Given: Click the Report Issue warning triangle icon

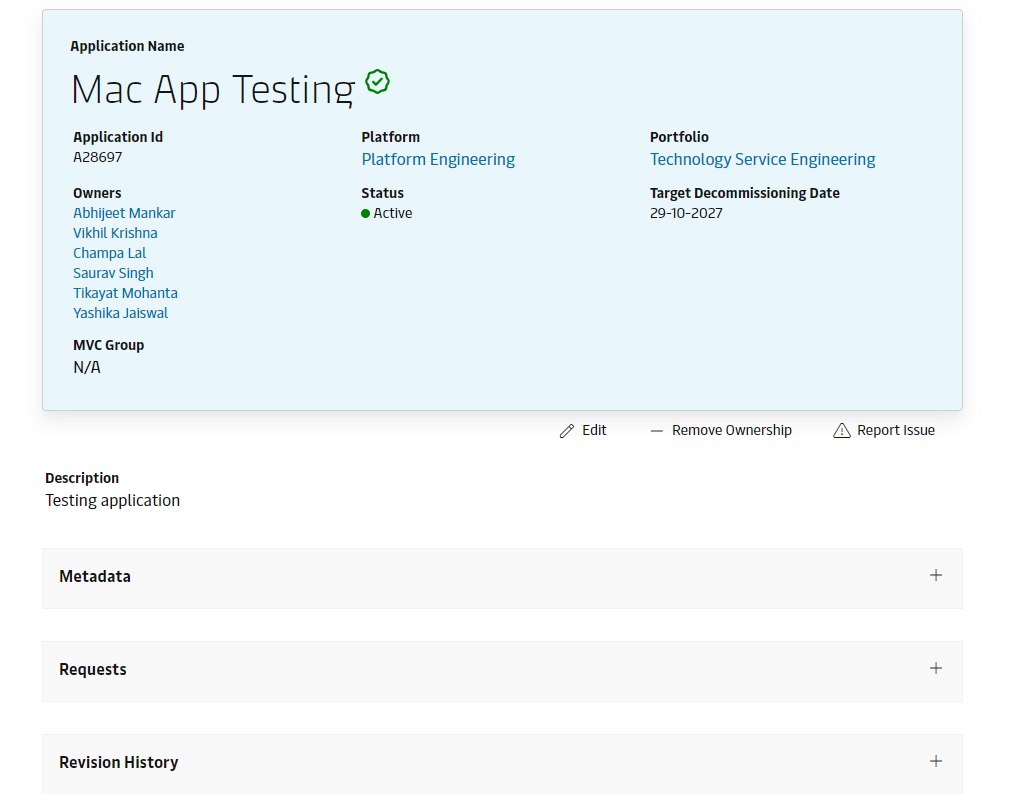Looking at the screenshot, I should click(841, 431).
